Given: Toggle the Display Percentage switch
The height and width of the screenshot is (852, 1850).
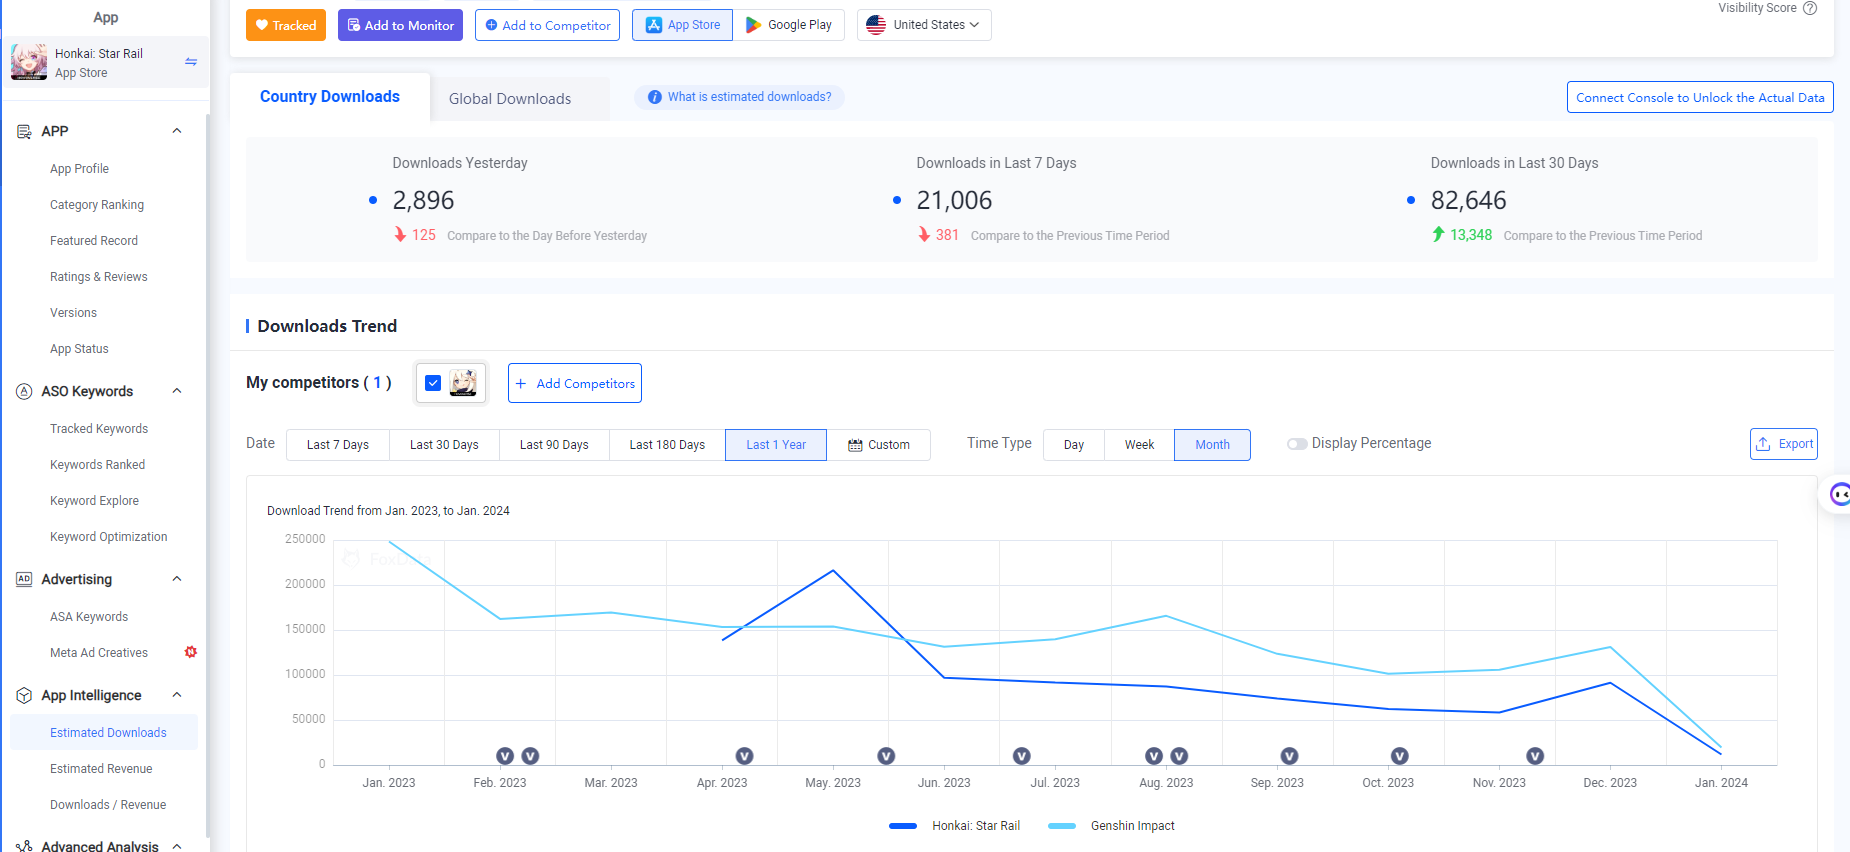Looking at the screenshot, I should click(x=1297, y=444).
